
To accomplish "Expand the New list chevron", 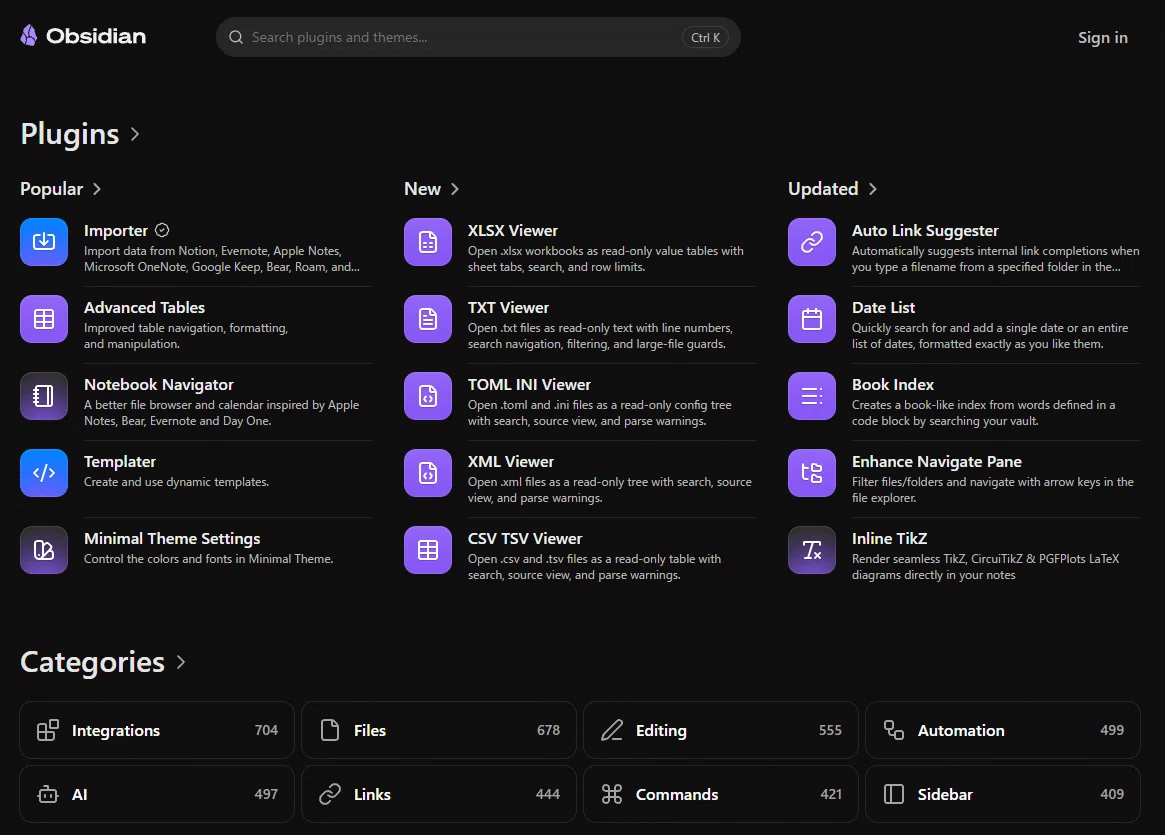I will tap(455, 189).
